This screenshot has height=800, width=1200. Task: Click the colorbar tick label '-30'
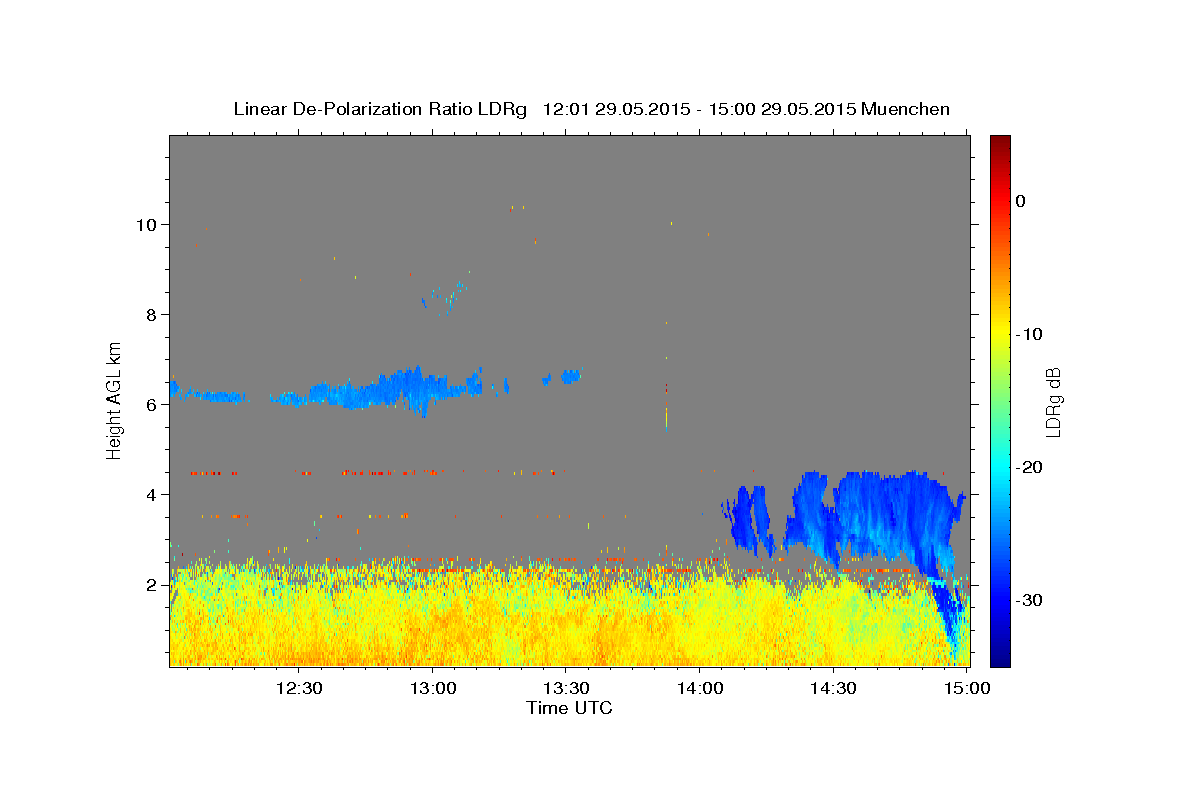coord(1031,600)
